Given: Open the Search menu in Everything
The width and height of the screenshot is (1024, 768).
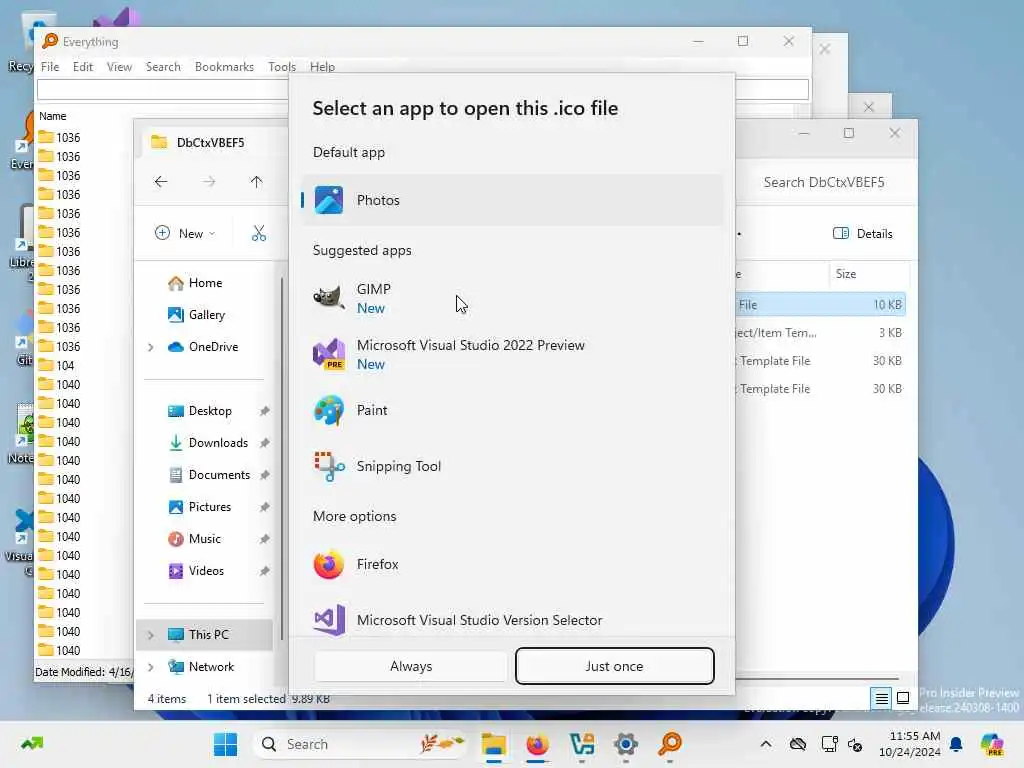Looking at the screenshot, I should pyautogui.click(x=163, y=67).
